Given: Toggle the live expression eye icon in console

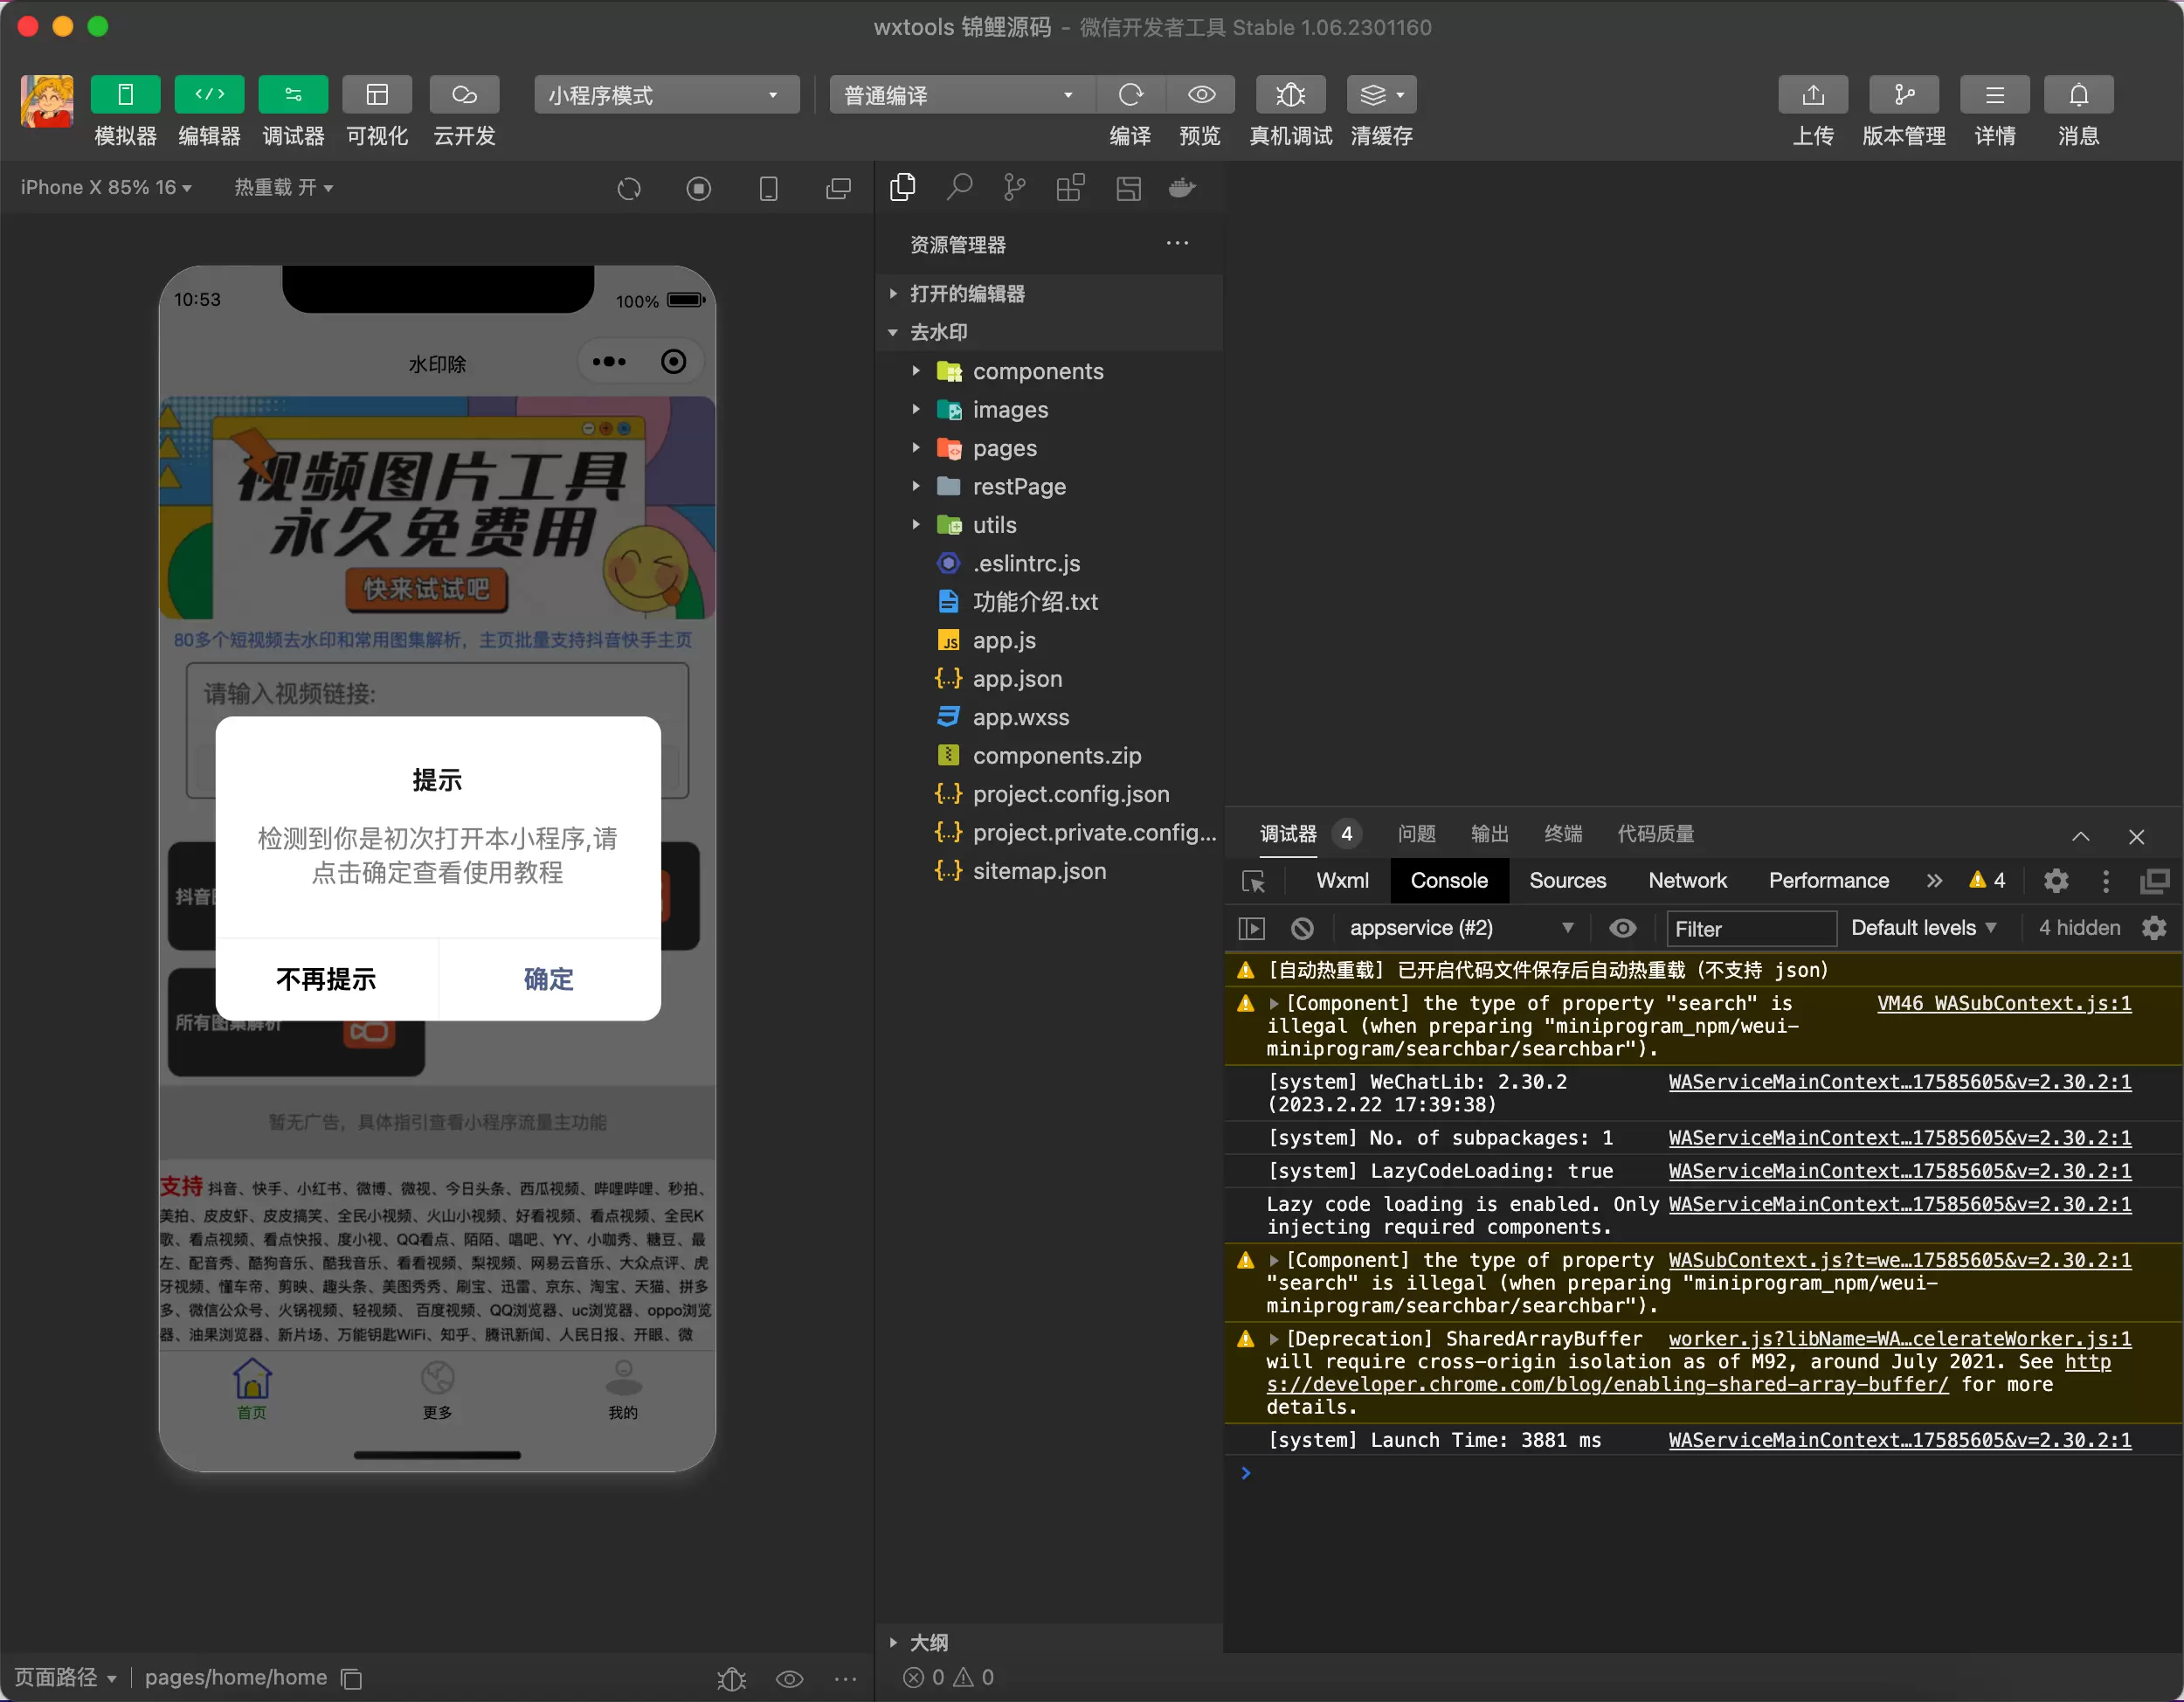Looking at the screenshot, I should click(x=1622, y=928).
